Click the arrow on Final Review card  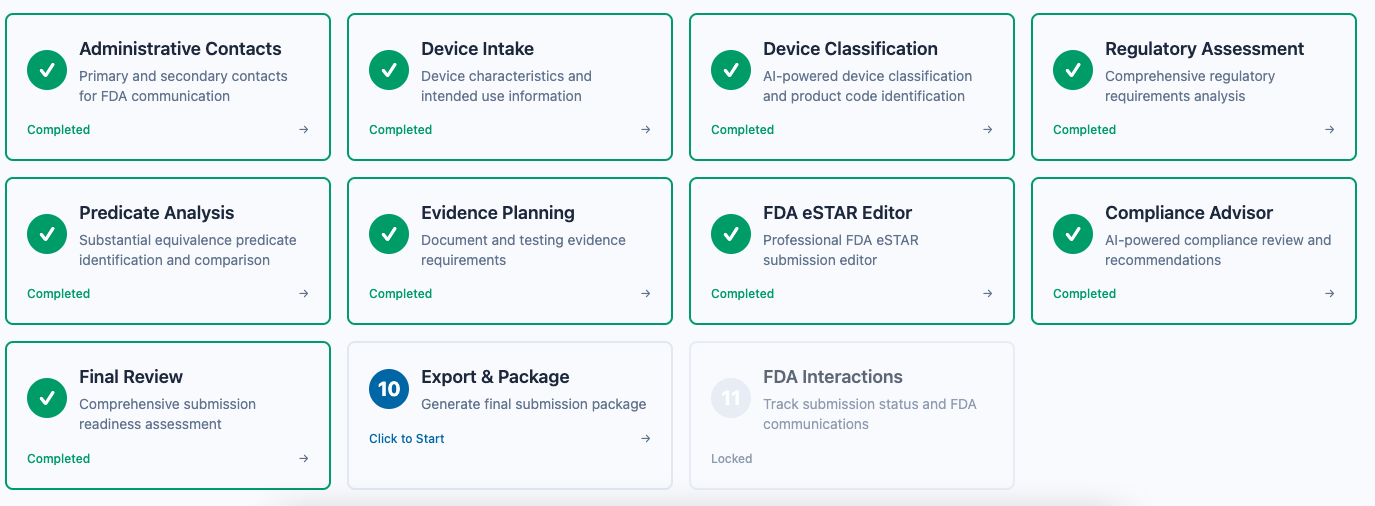coord(304,459)
